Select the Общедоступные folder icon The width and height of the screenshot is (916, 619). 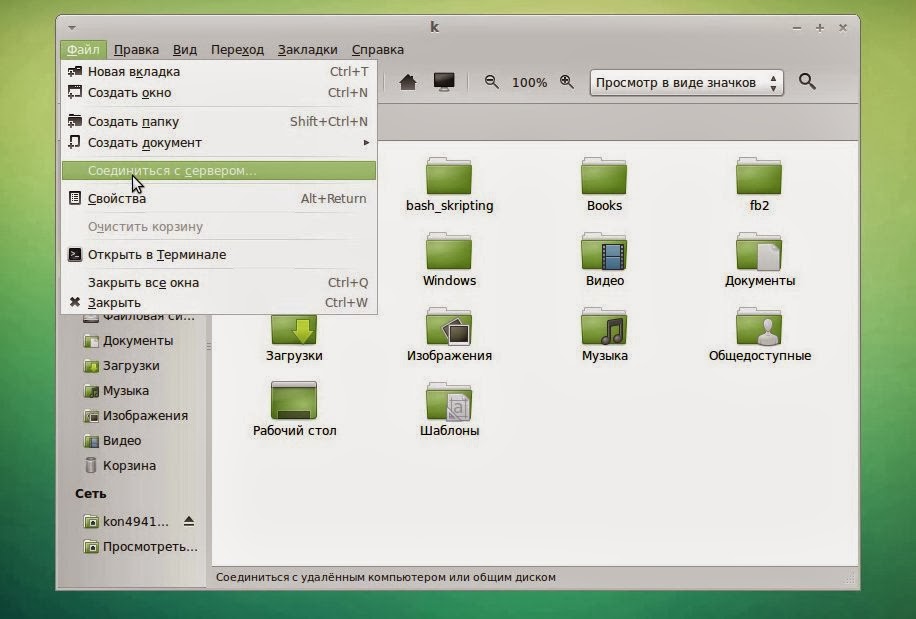(x=759, y=326)
